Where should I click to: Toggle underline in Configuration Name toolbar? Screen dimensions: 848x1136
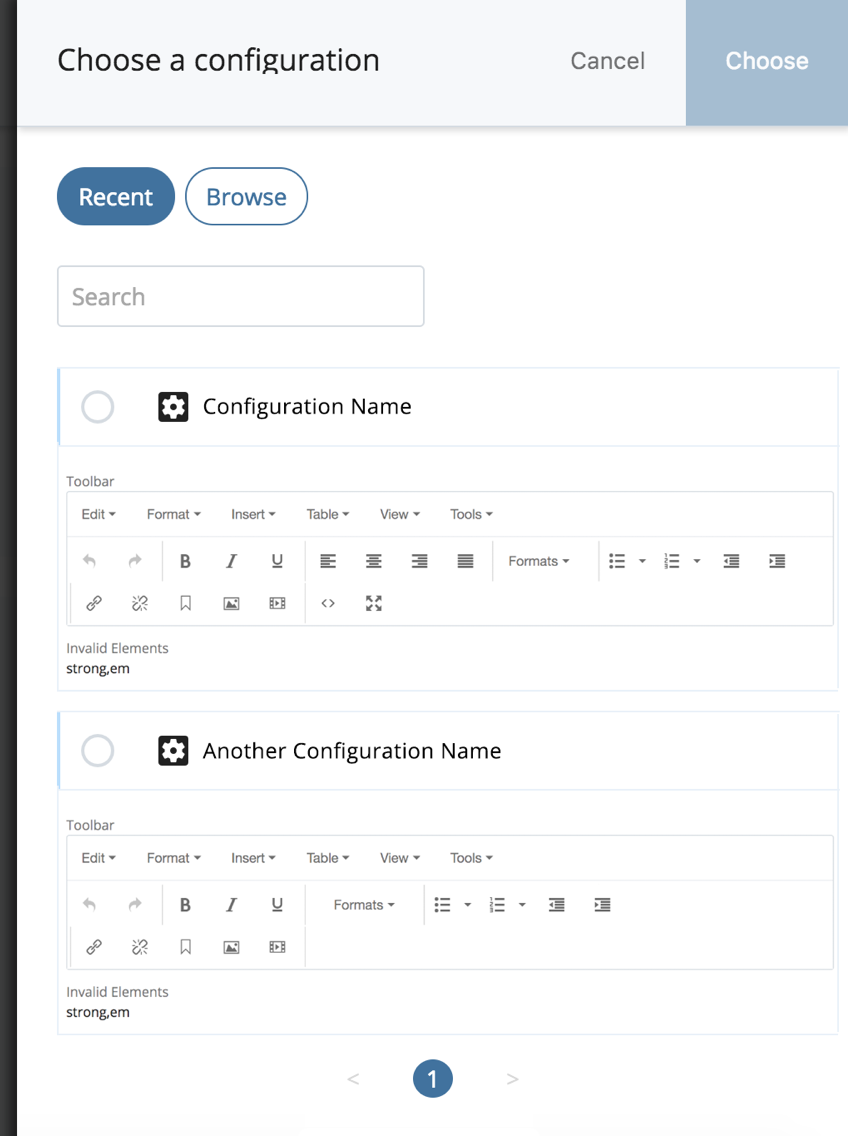[x=277, y=561]
